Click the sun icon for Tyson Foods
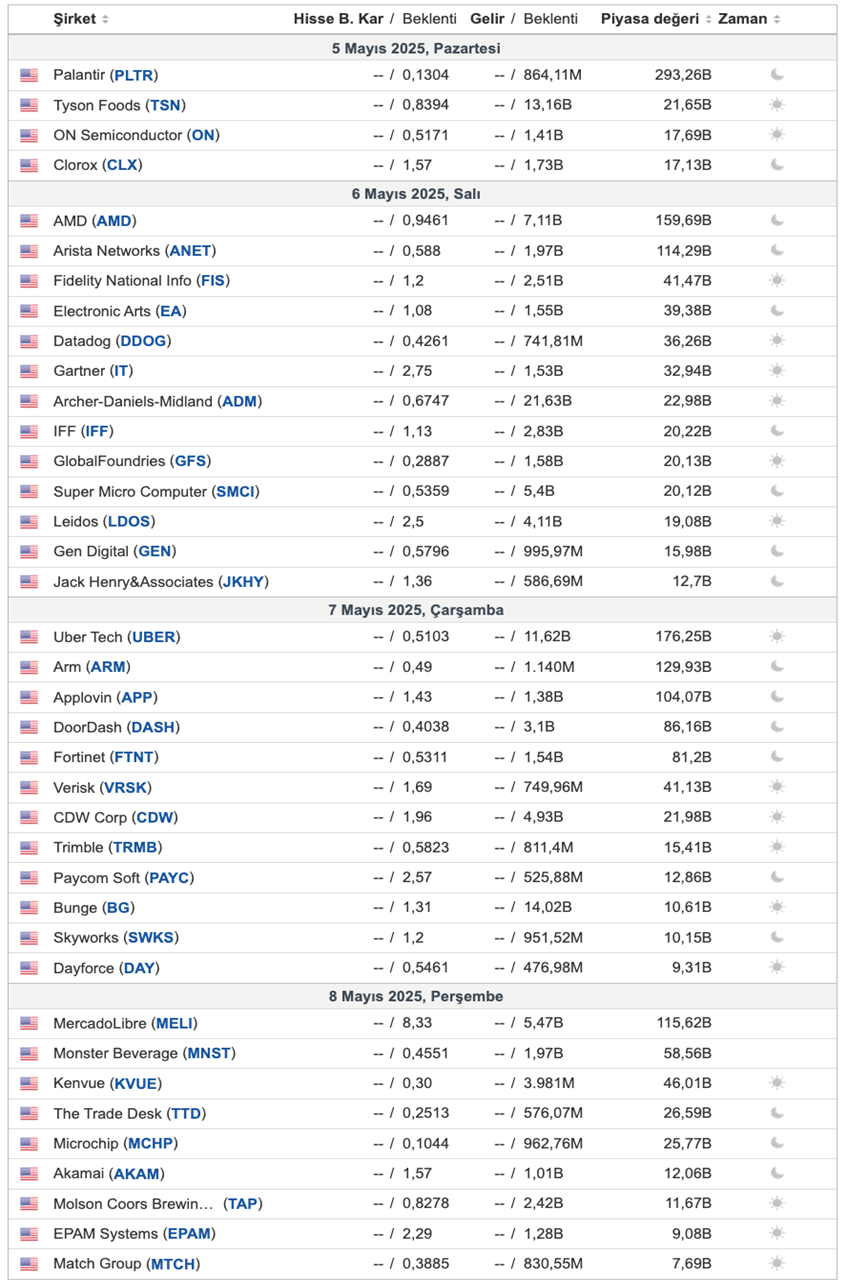This screenshot has width=847, height=1286. [777, 105]
